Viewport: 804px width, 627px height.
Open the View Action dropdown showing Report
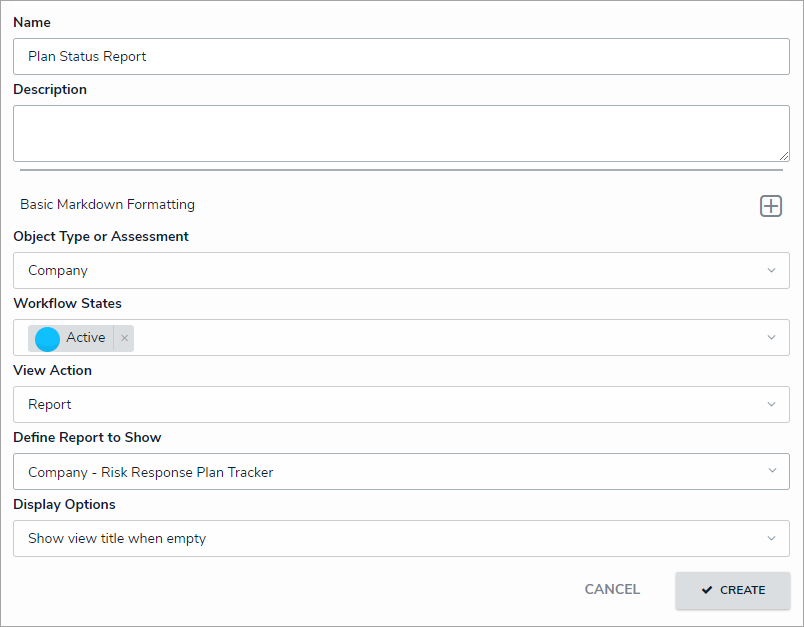(x=390, y=405)
